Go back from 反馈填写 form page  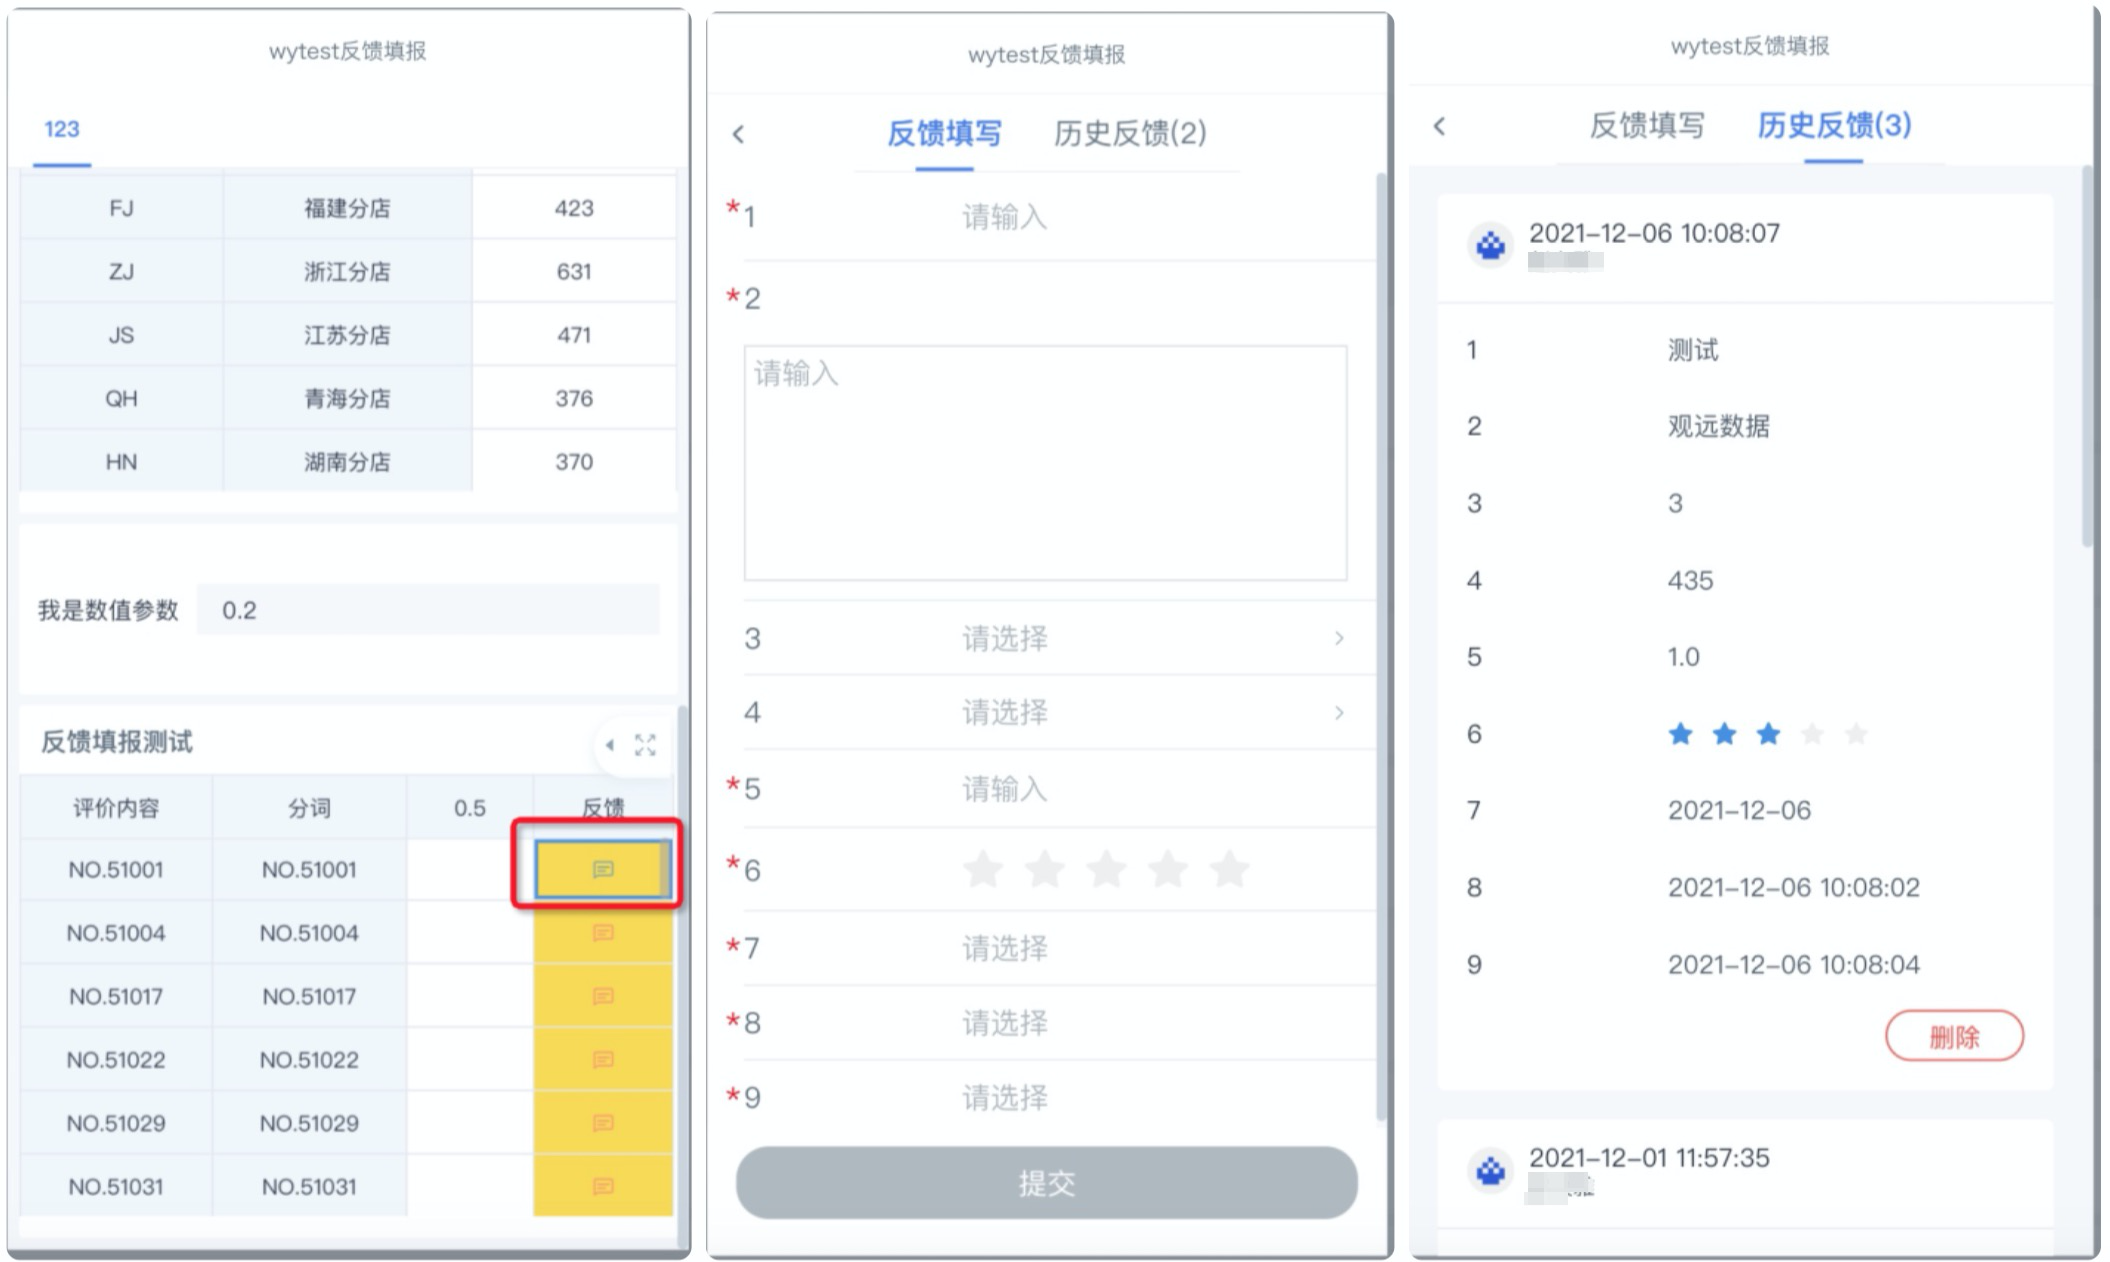pos(738,134)
